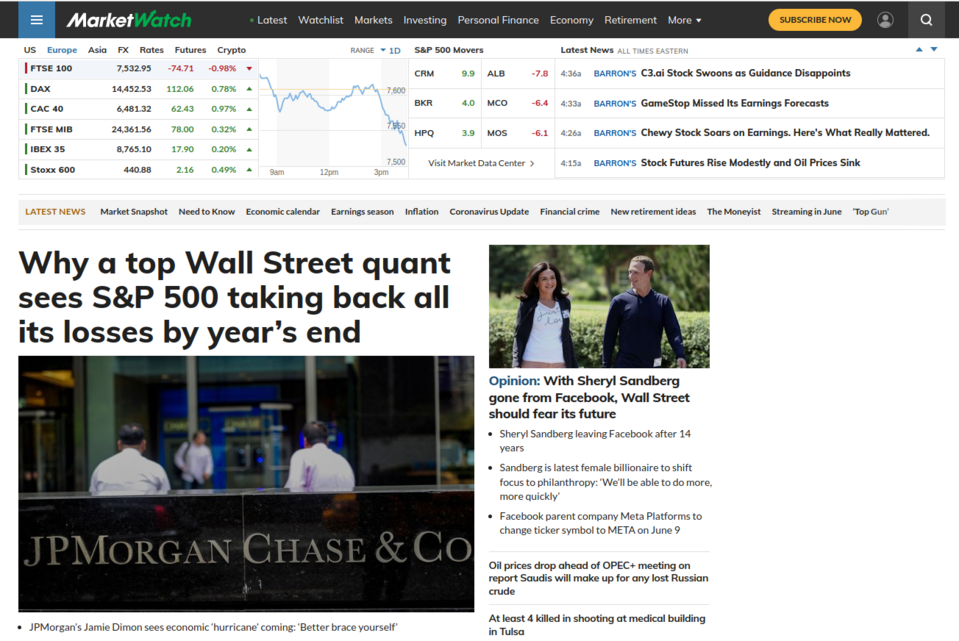Click the ALB mover ticker

pos(495,73)
